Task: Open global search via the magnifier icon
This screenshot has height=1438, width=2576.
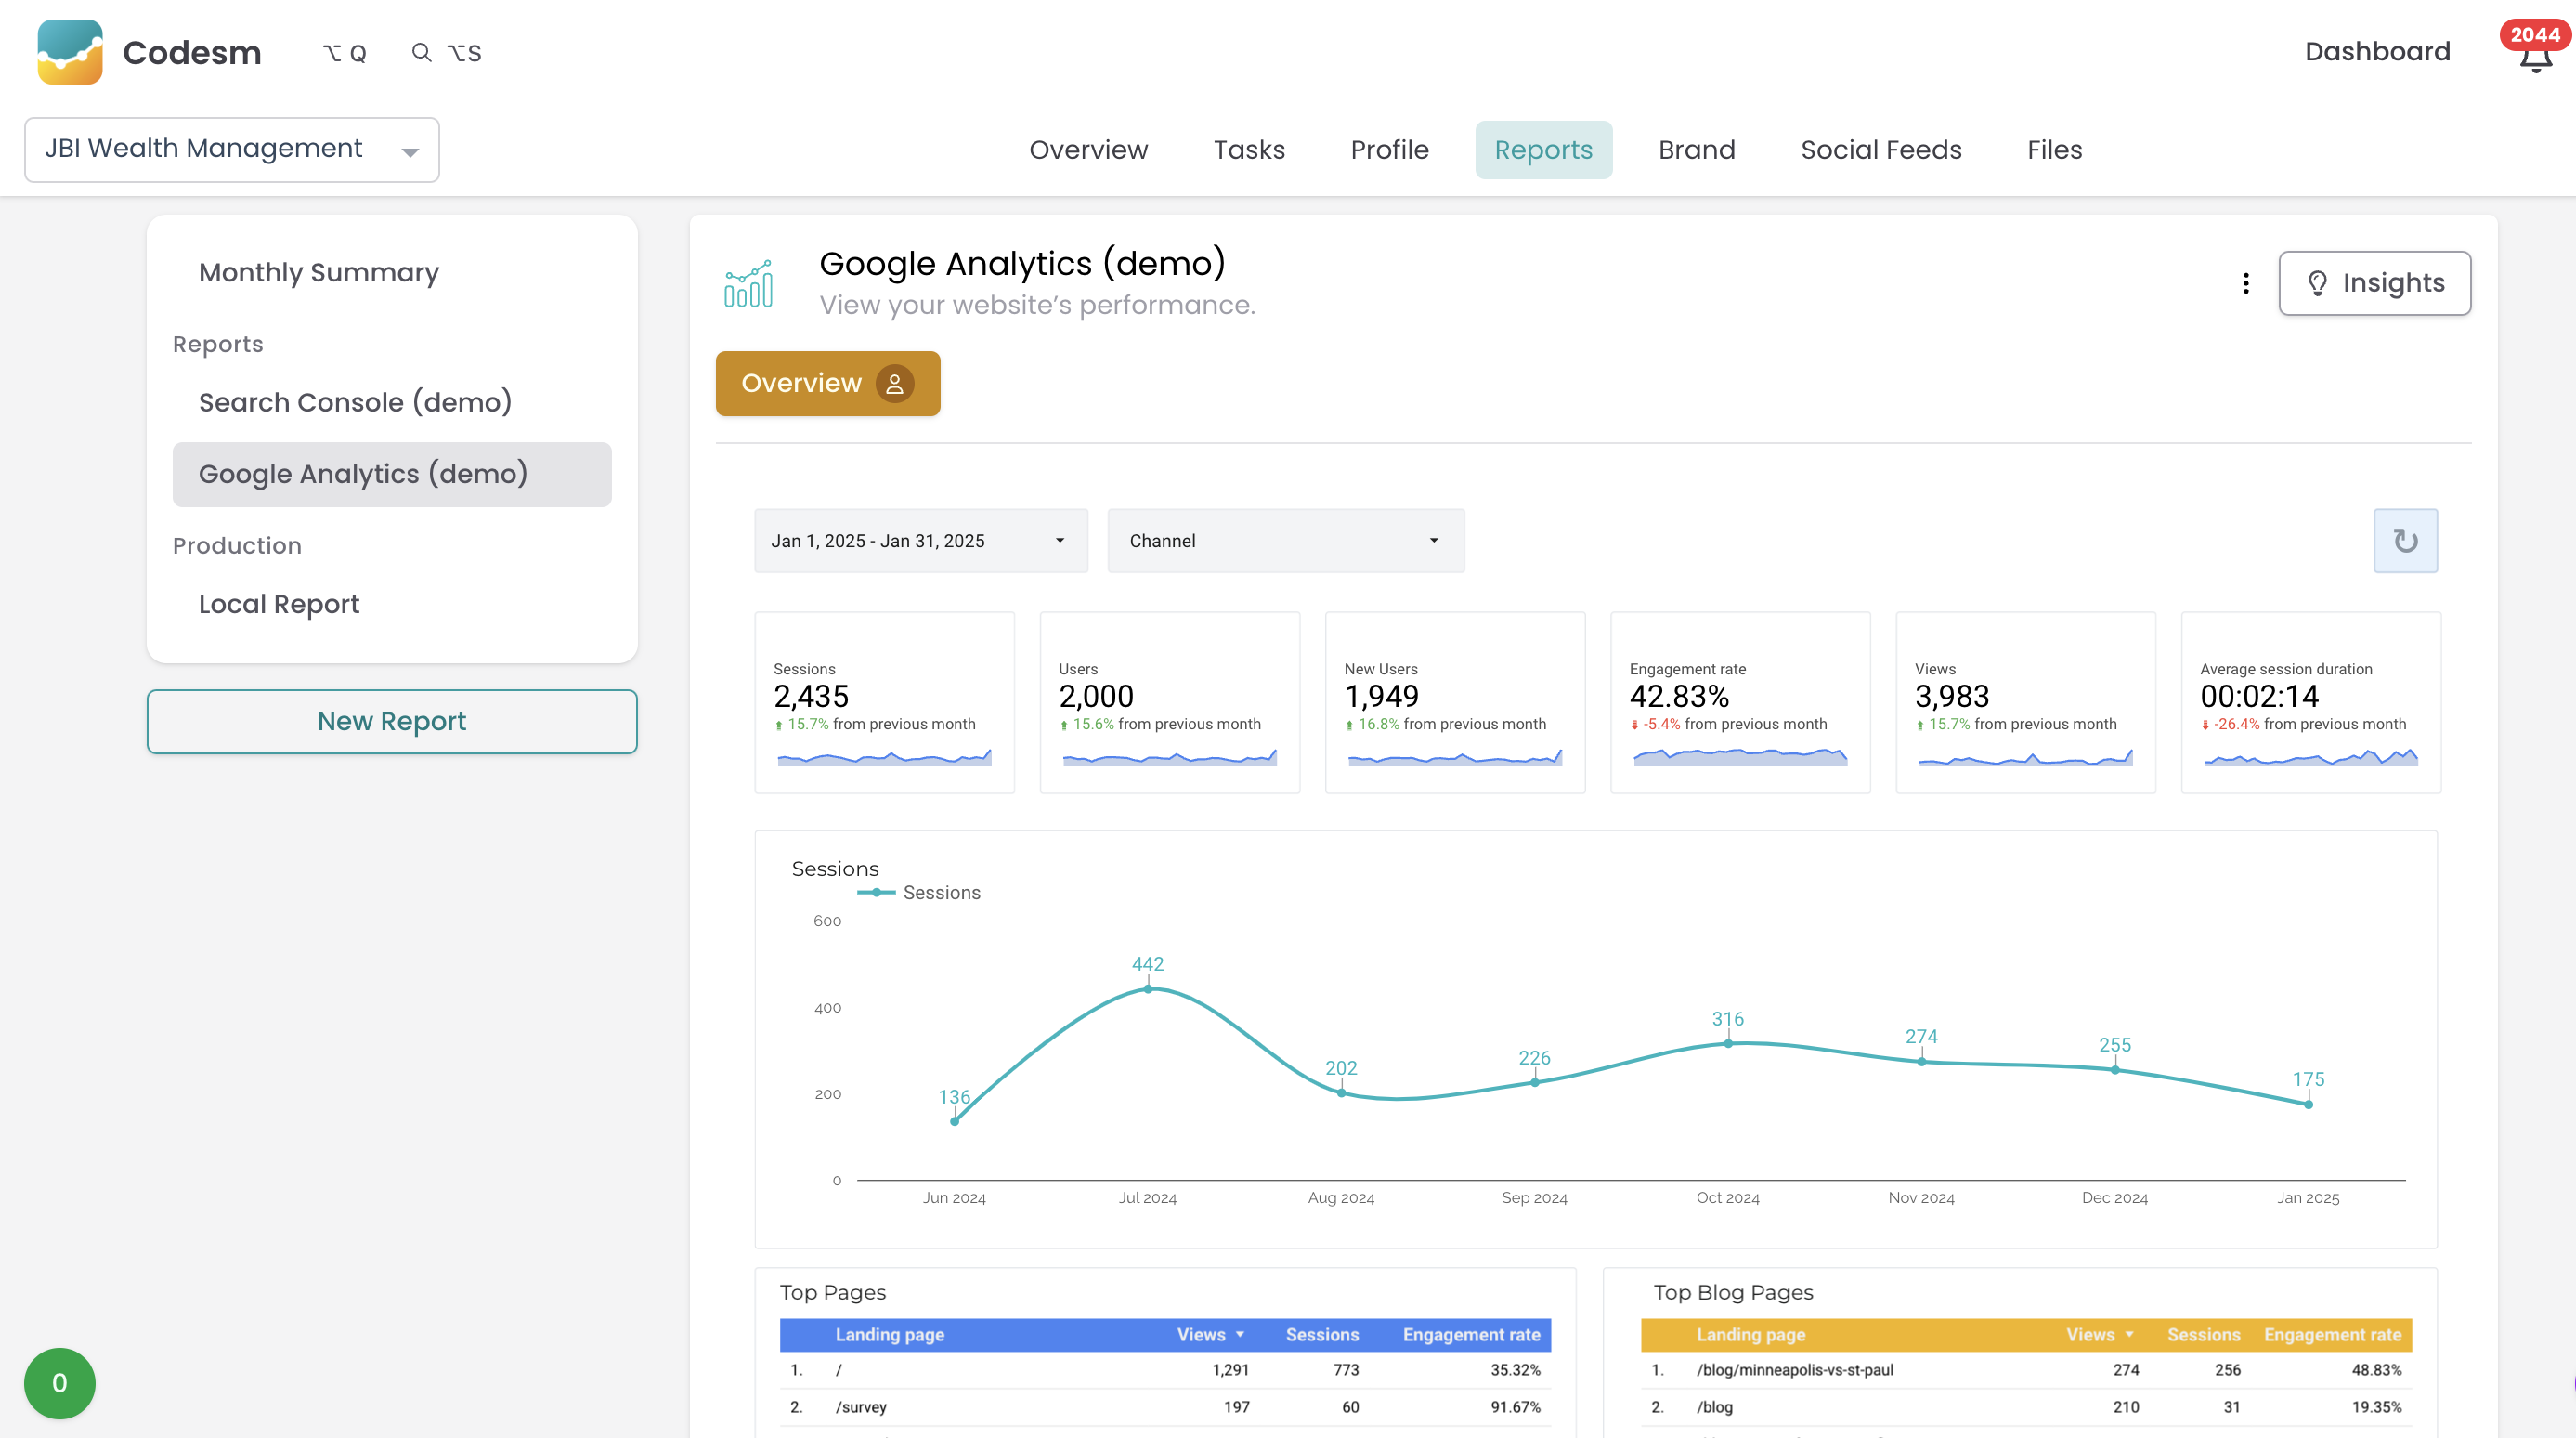Action: point(421,52)
